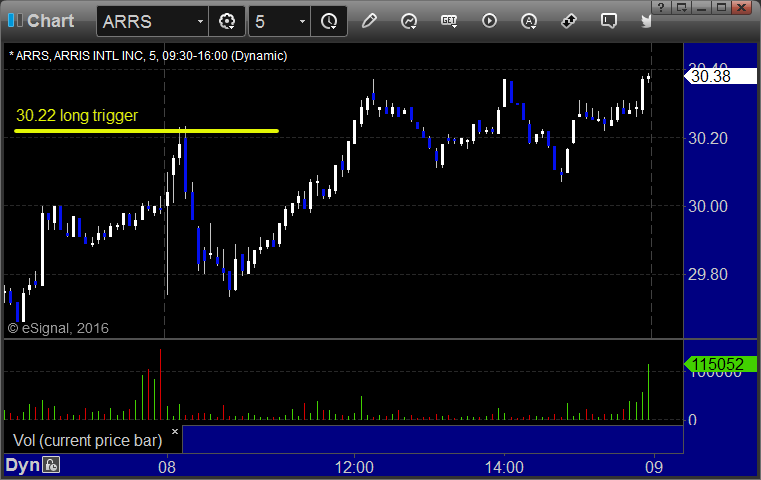Image resolution: width=761 pixels, height=480 pixels.
Task: Click the 'Vol (current price bar)' label
Action: point(87,440)
